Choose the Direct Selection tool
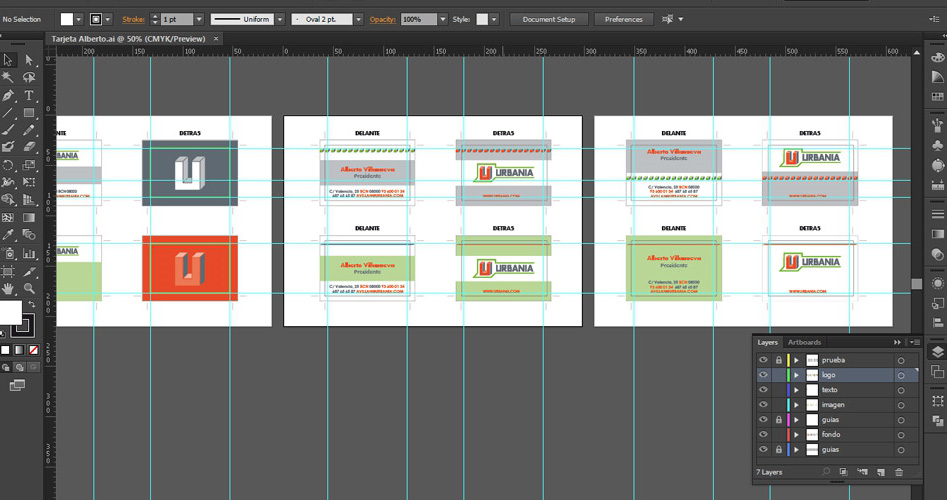The image size is (947, 500). point(29,60)
